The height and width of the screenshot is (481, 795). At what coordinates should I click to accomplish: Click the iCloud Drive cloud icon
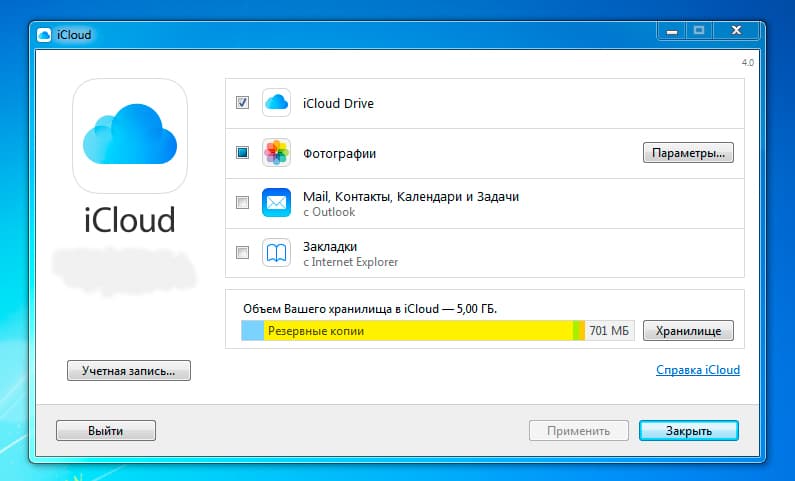pyautogui.click(x=276, y=103)
